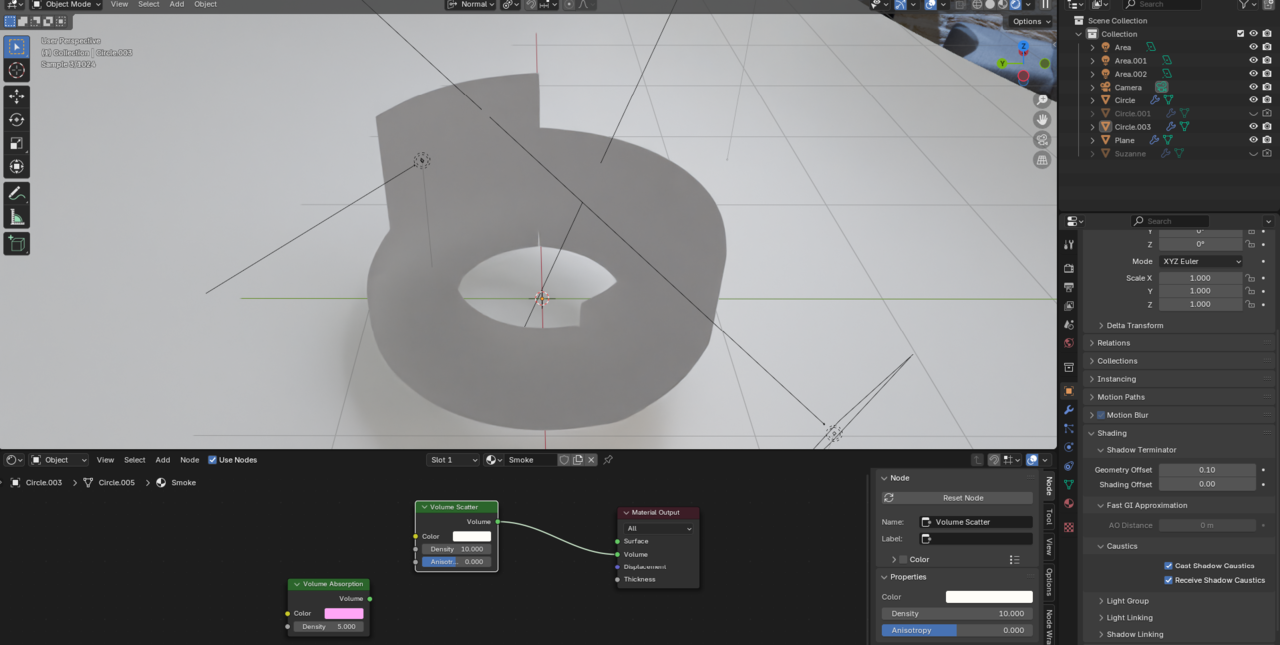Open the Output properties tab
1280x645 pixels.
tap(1069, 287)
